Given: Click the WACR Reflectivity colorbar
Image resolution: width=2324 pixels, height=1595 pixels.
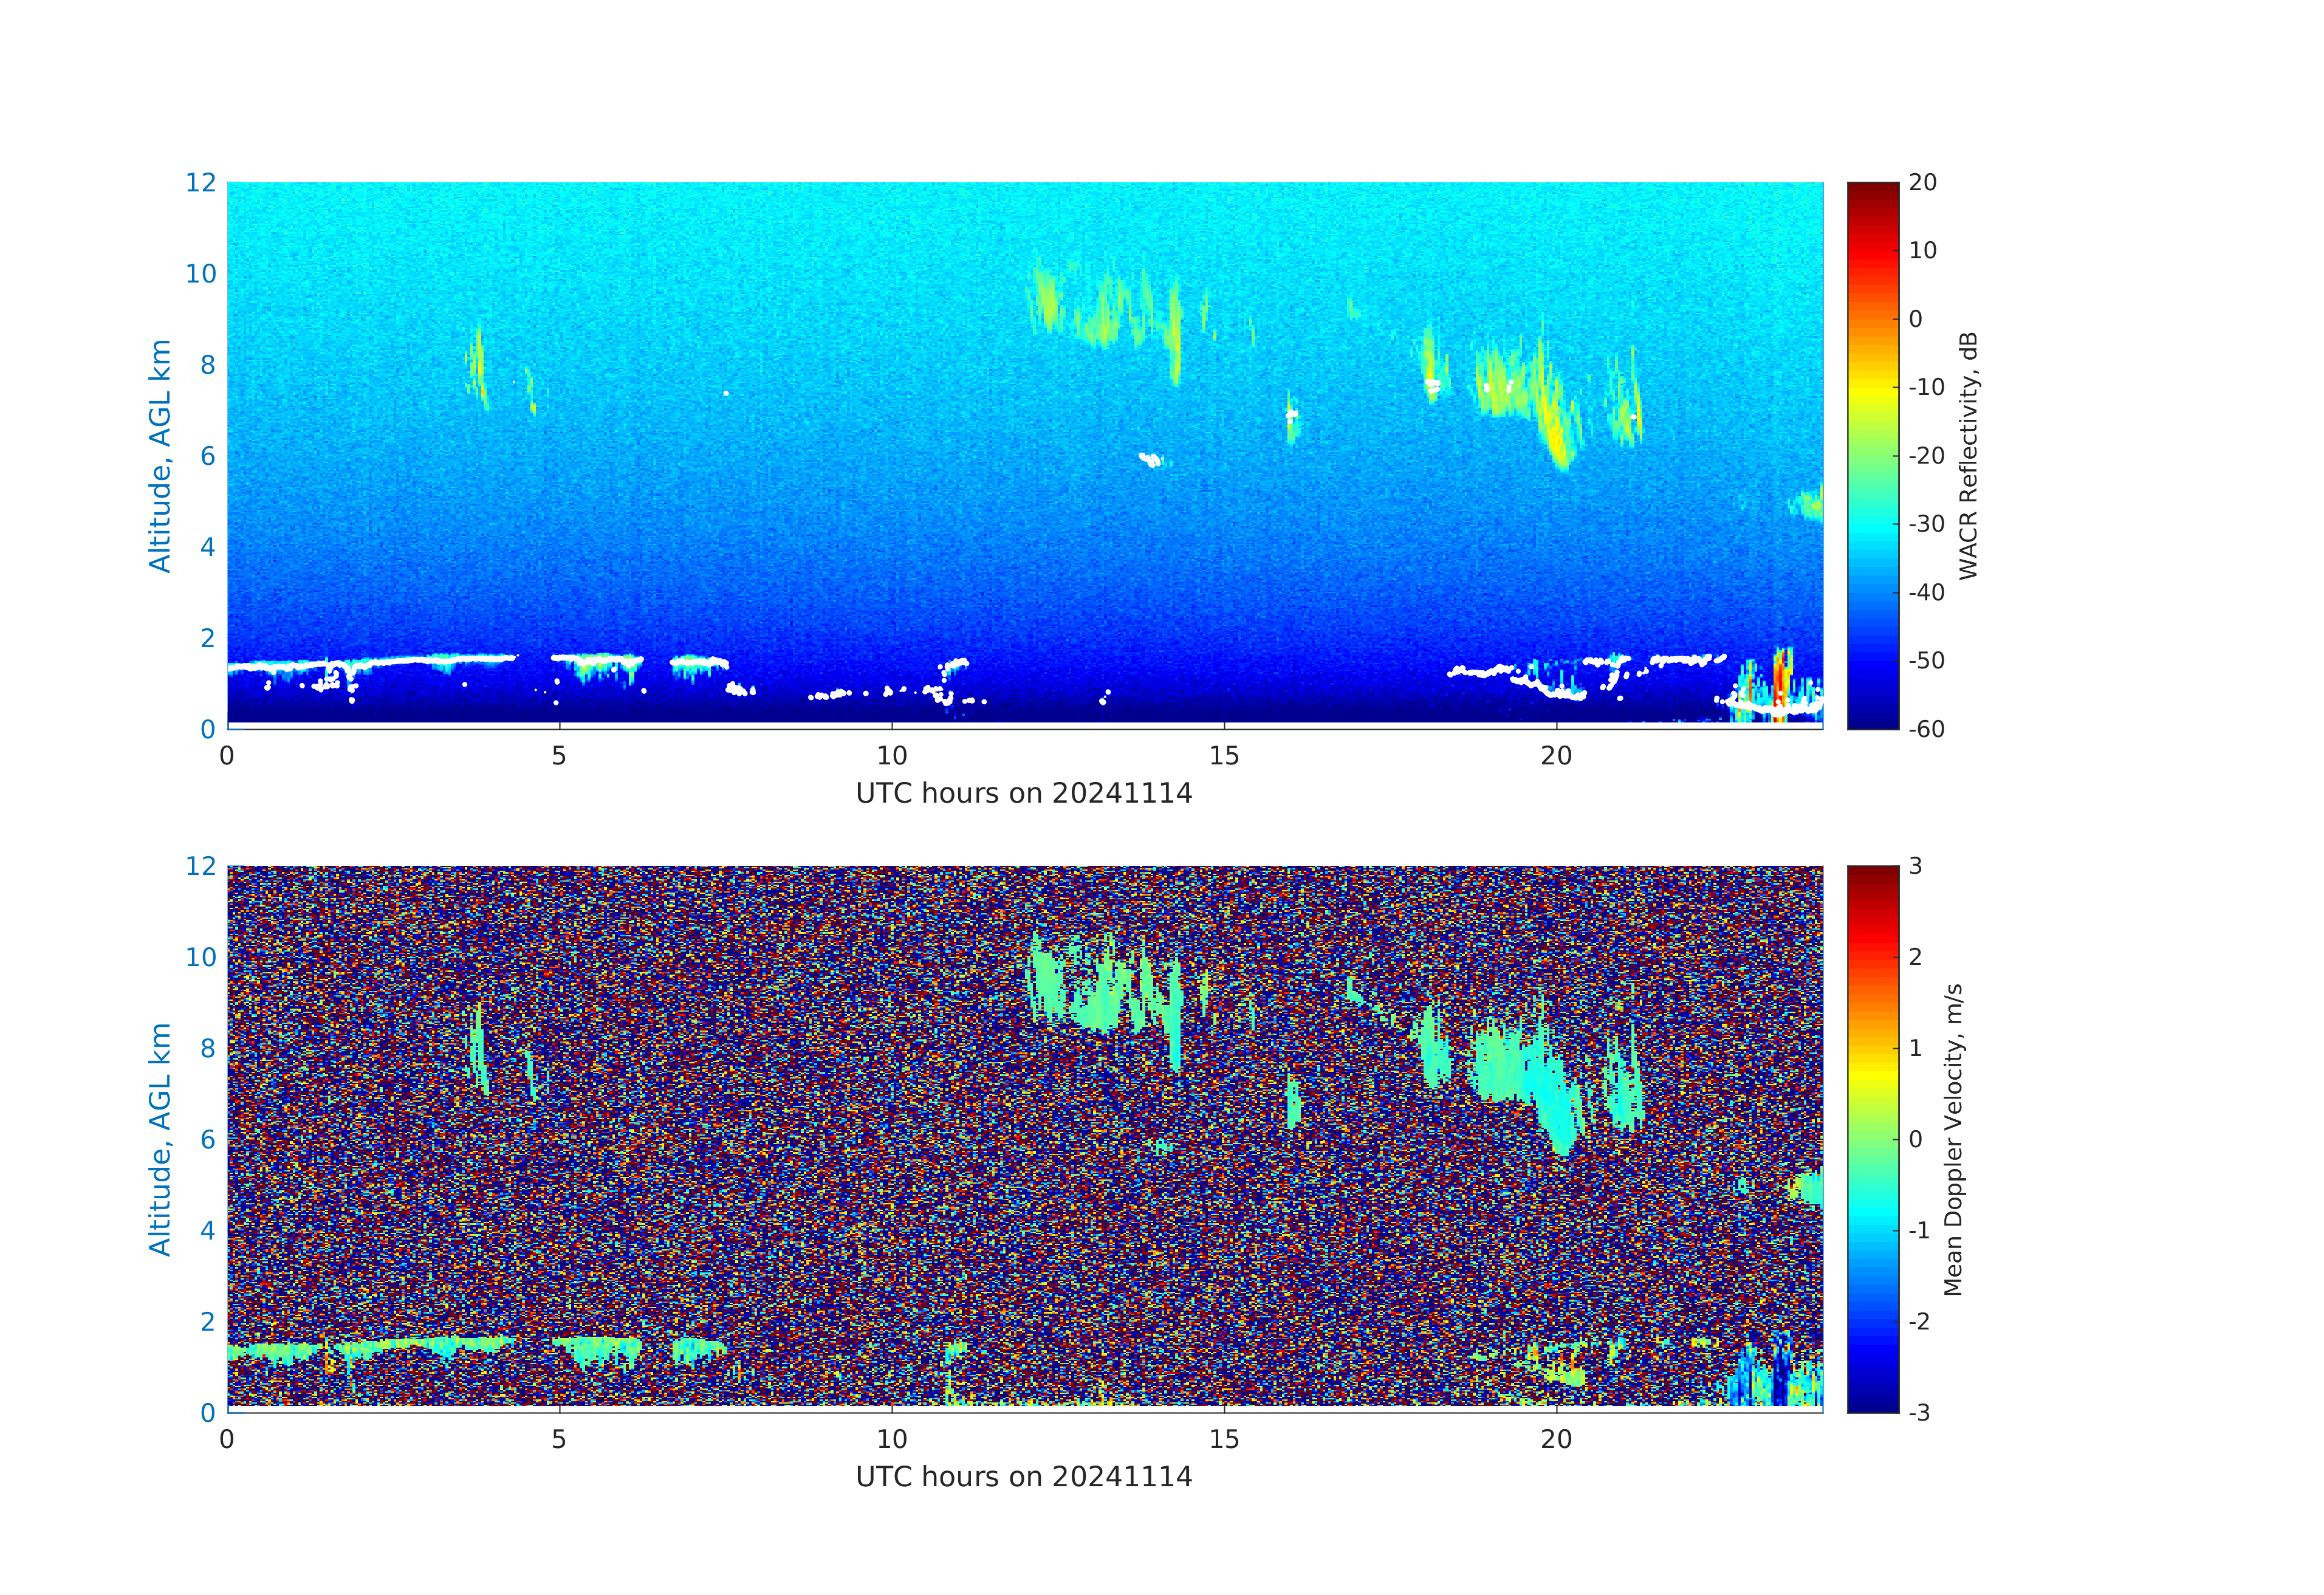Looking at the screenshot, I should (x=1872, y=455).
